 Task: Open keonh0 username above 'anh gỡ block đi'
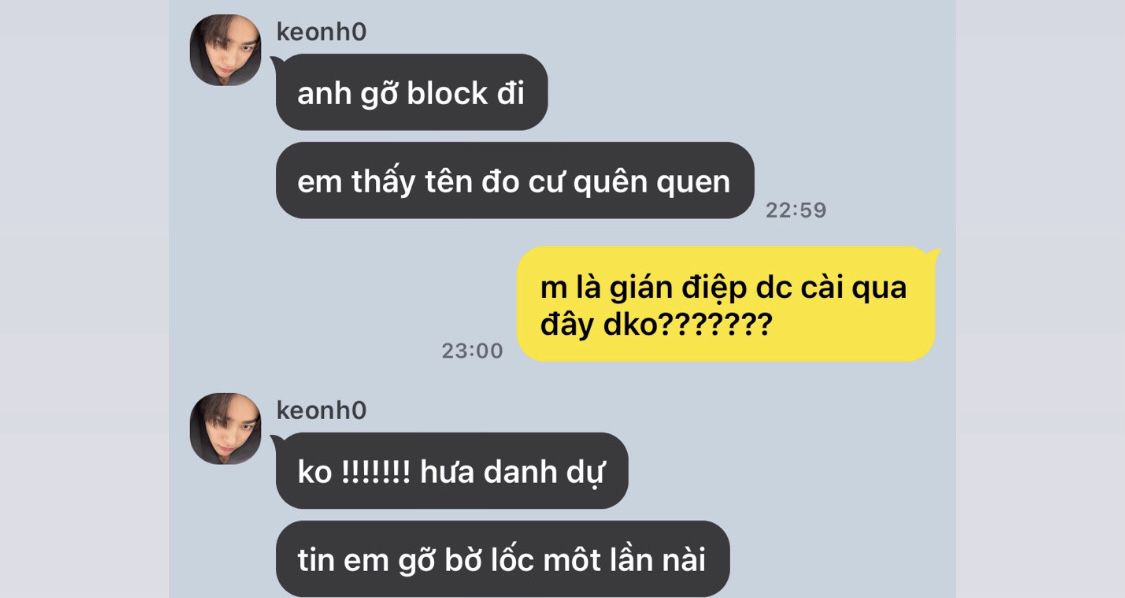point(321,32)
